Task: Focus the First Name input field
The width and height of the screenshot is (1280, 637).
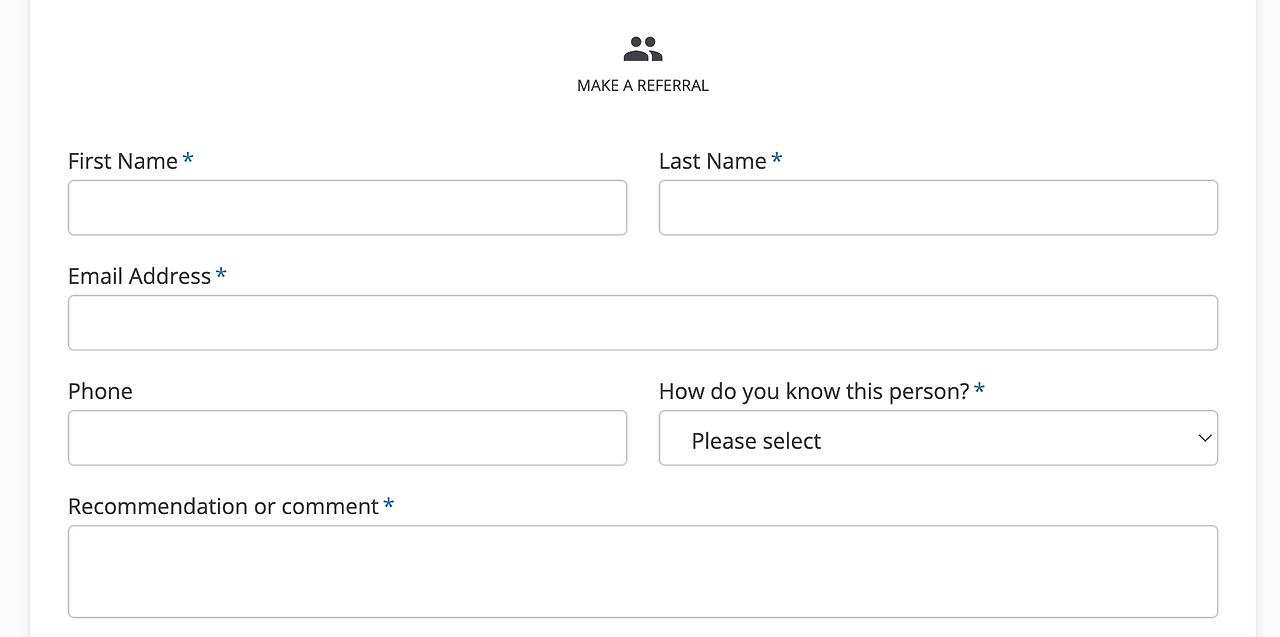Action: click(347, 208)
